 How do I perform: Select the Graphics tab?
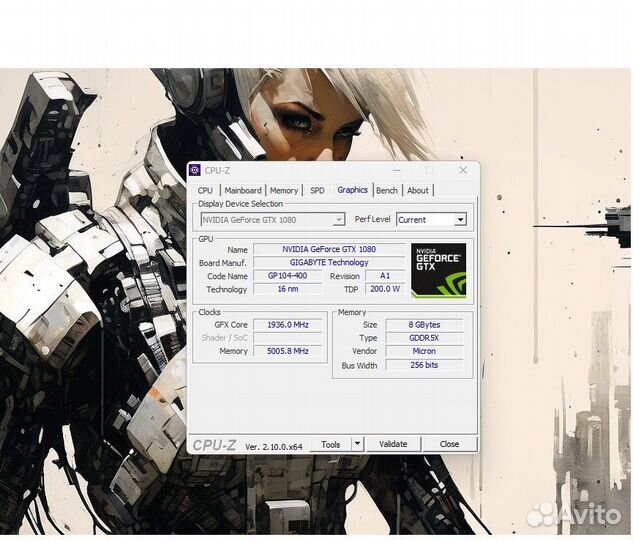click(352, 190)
